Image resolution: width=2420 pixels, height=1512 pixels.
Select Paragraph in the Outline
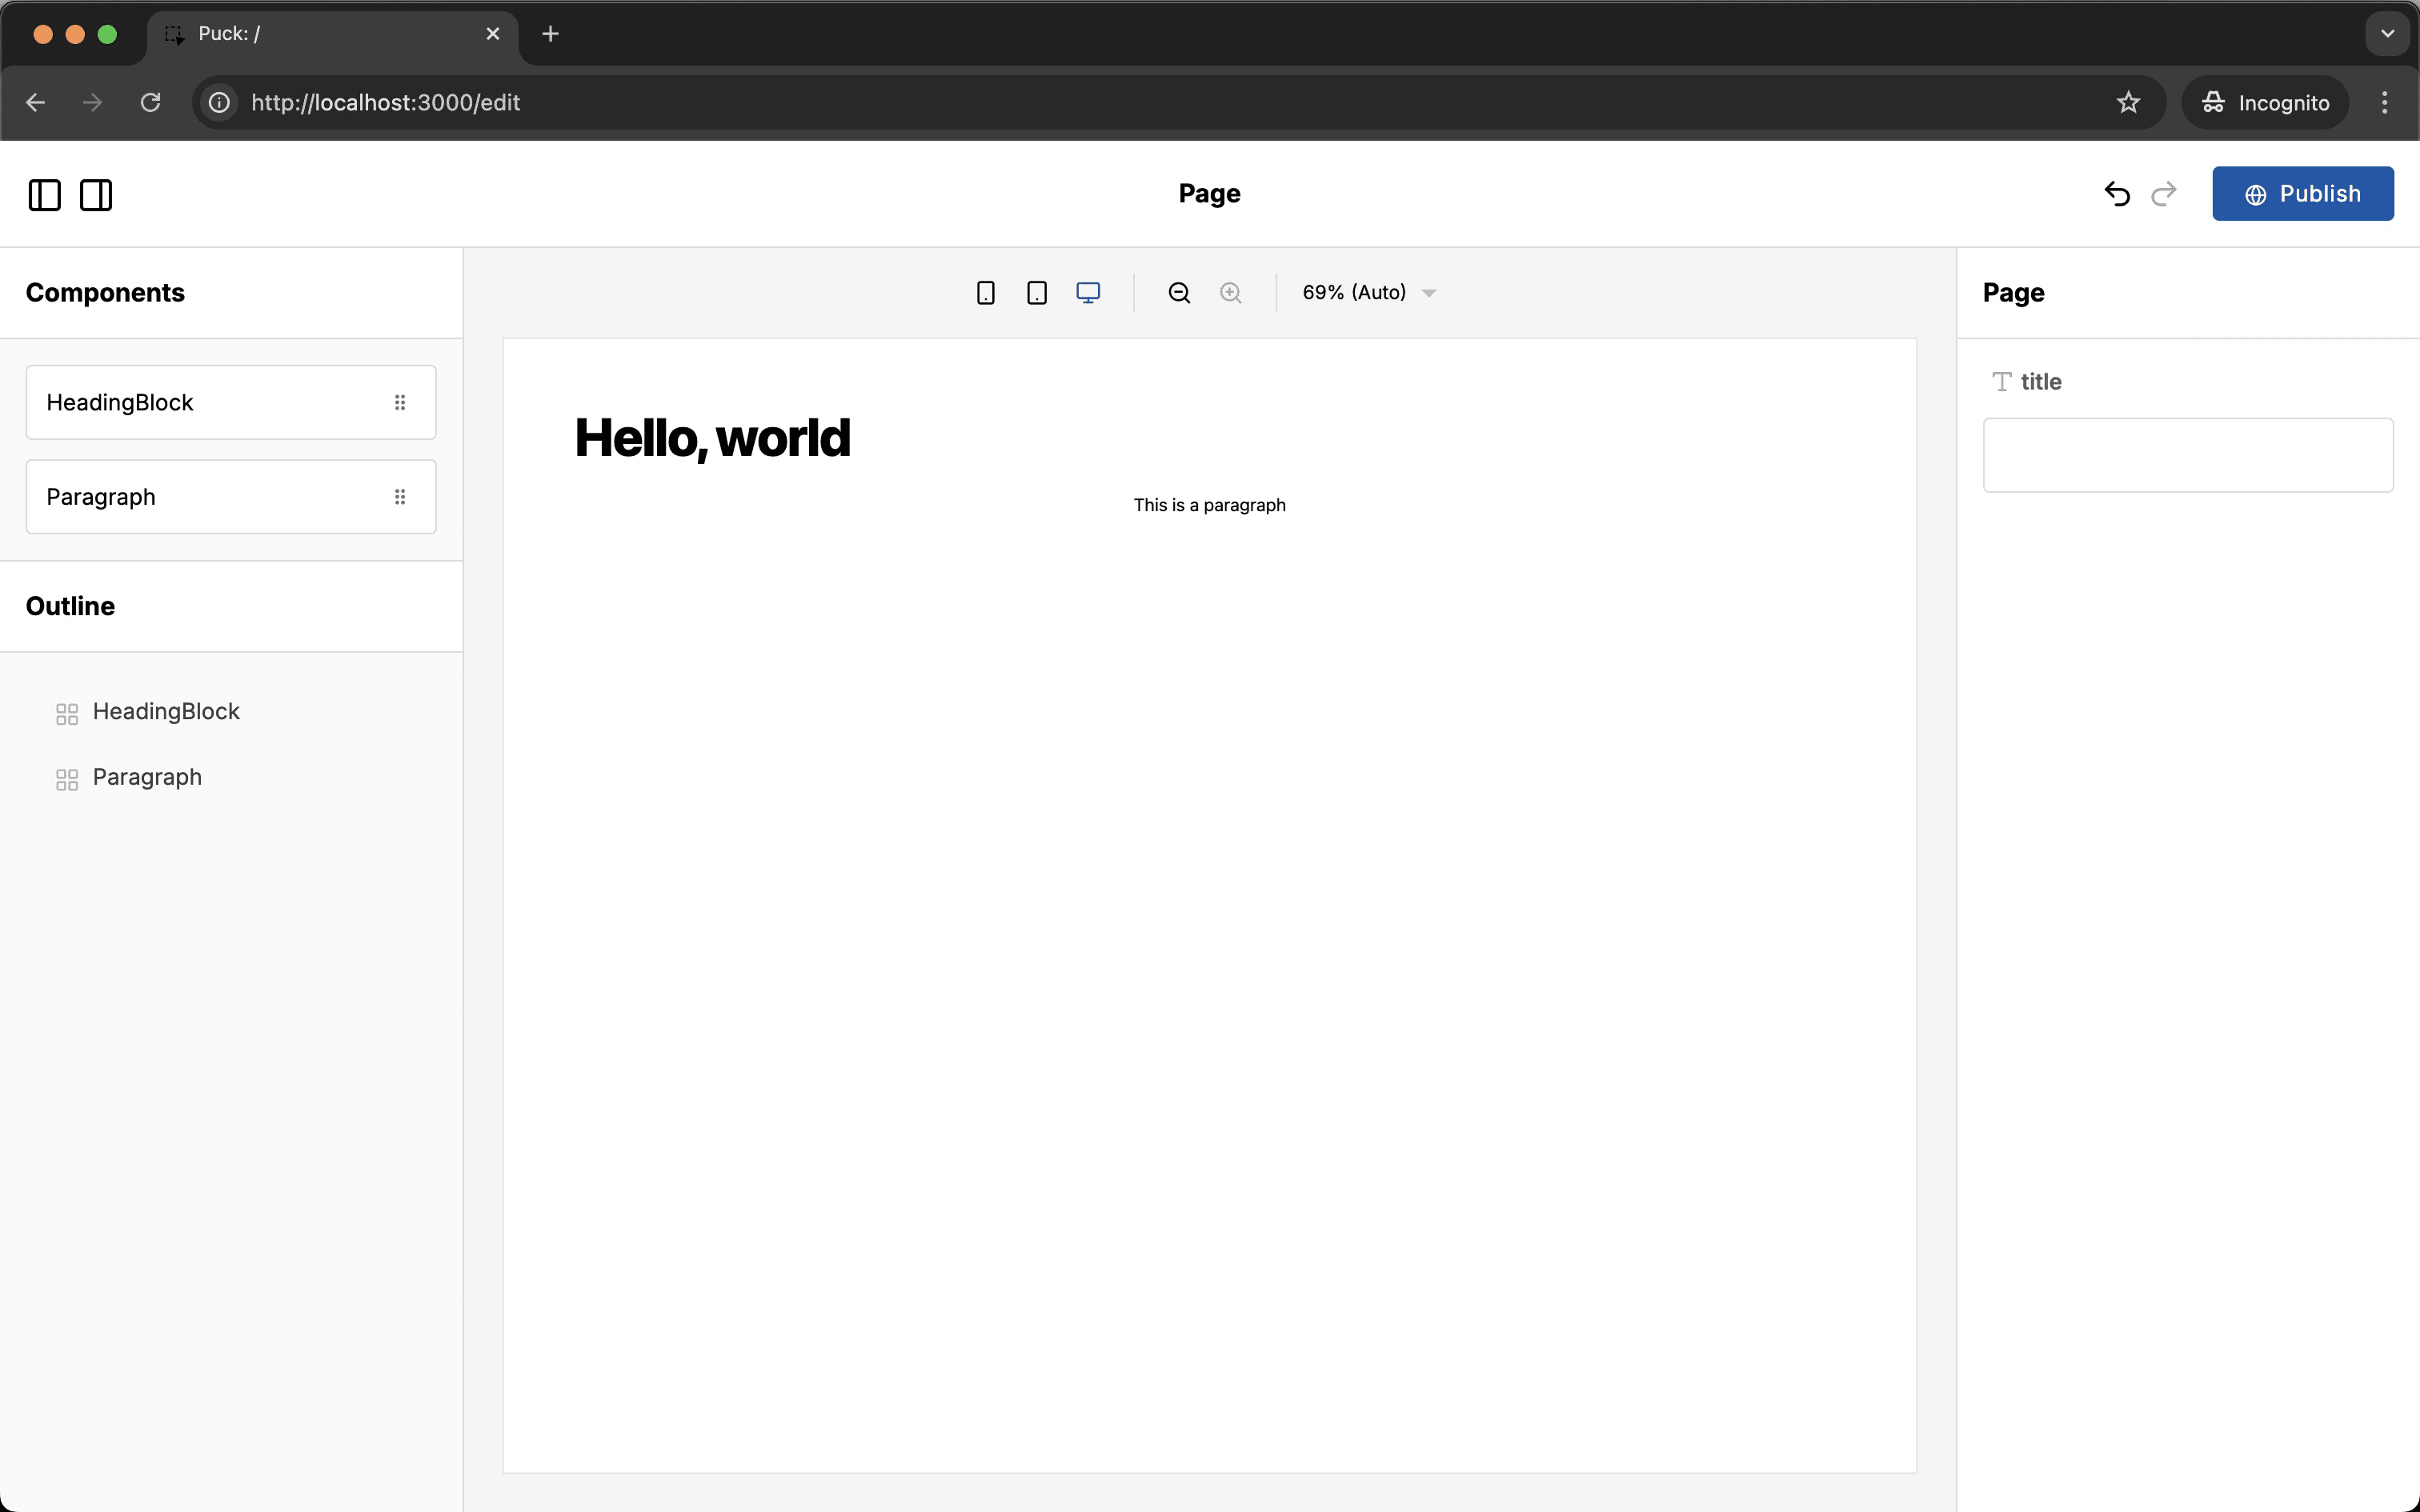pyautogui.click(x=147, y=778)
